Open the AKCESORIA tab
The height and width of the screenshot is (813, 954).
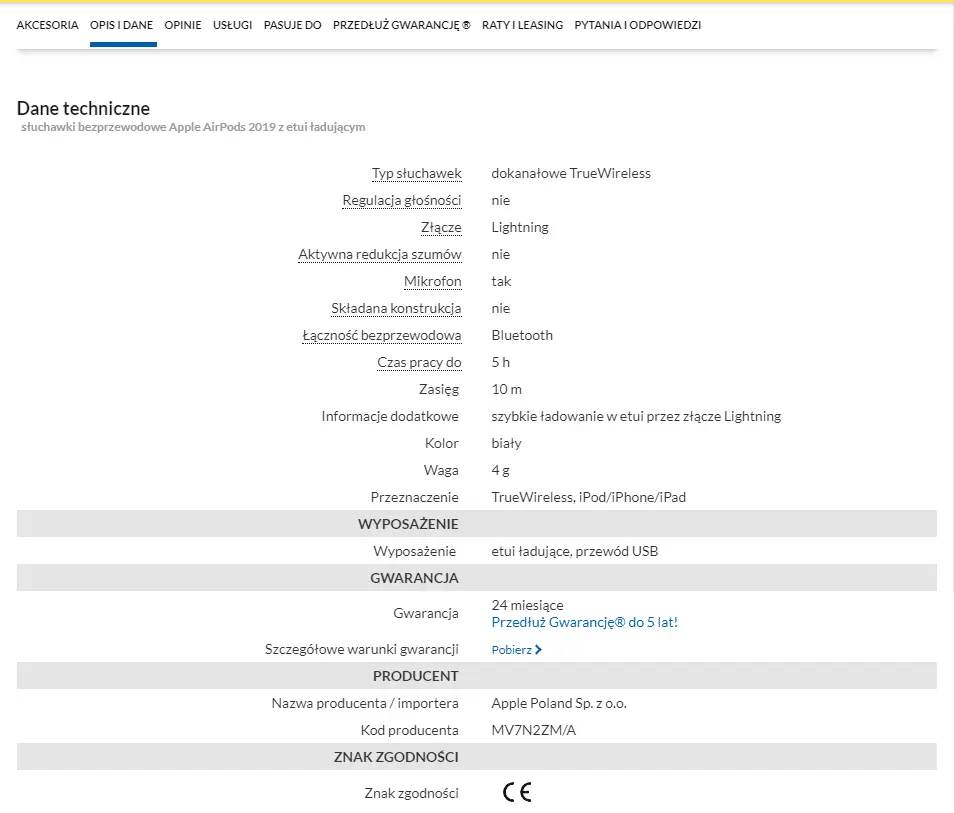[47, 25]
